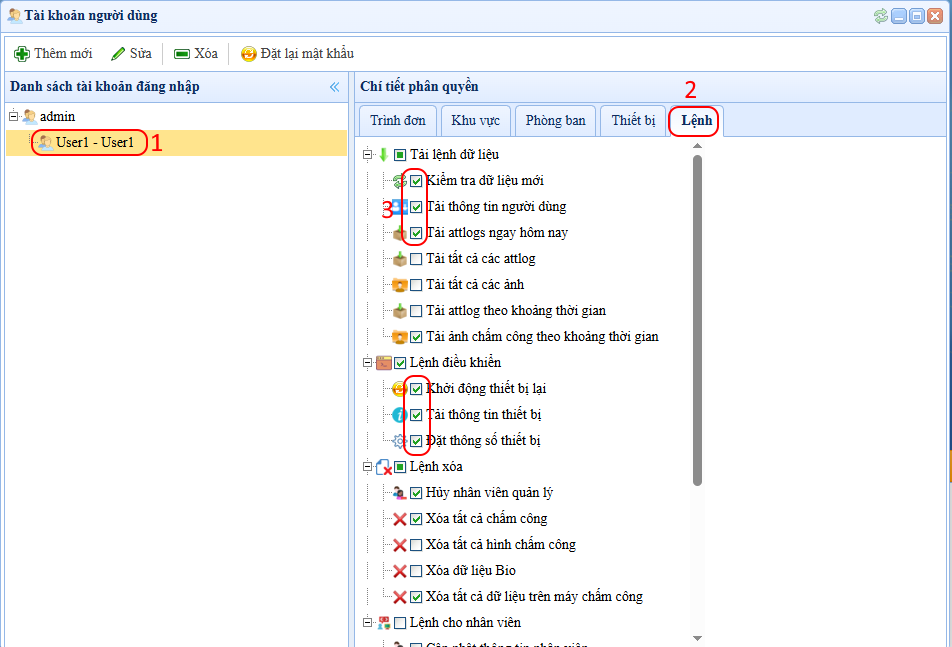Click the pencil Sửa edit icon

point(118,54)
